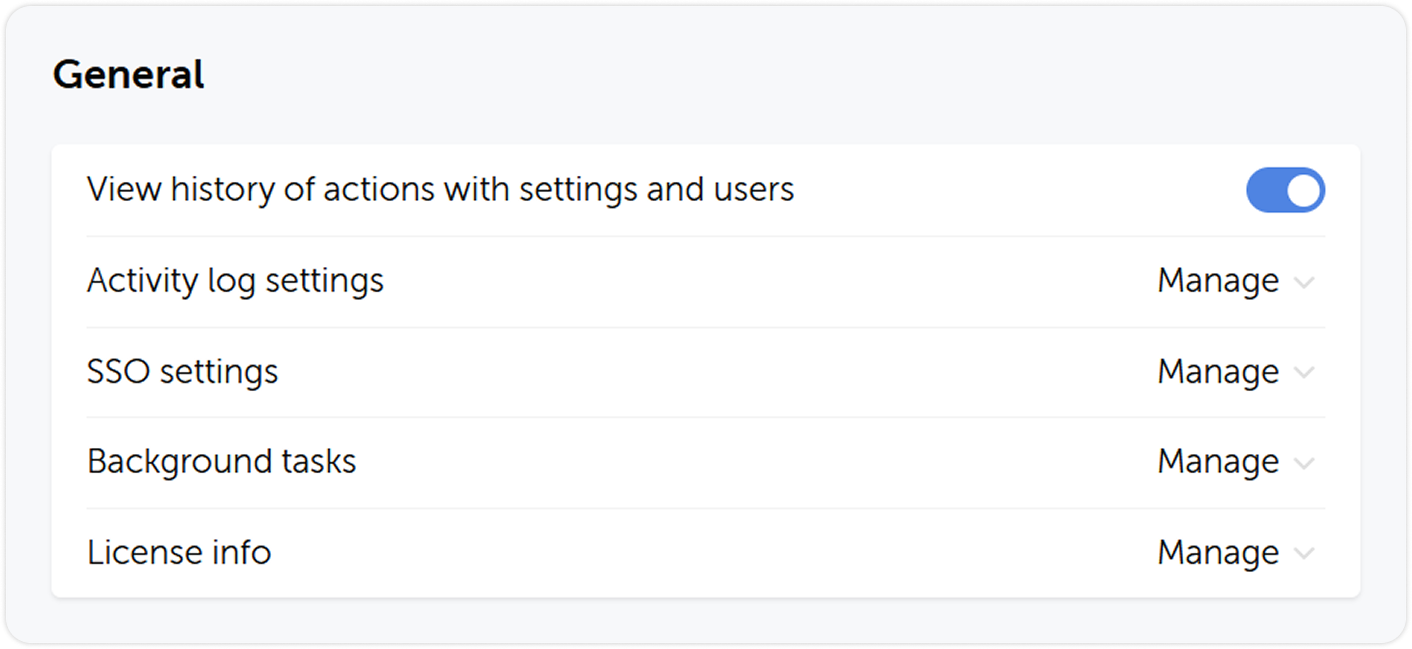Click Manage for SSO settings

pos(1218,371)
